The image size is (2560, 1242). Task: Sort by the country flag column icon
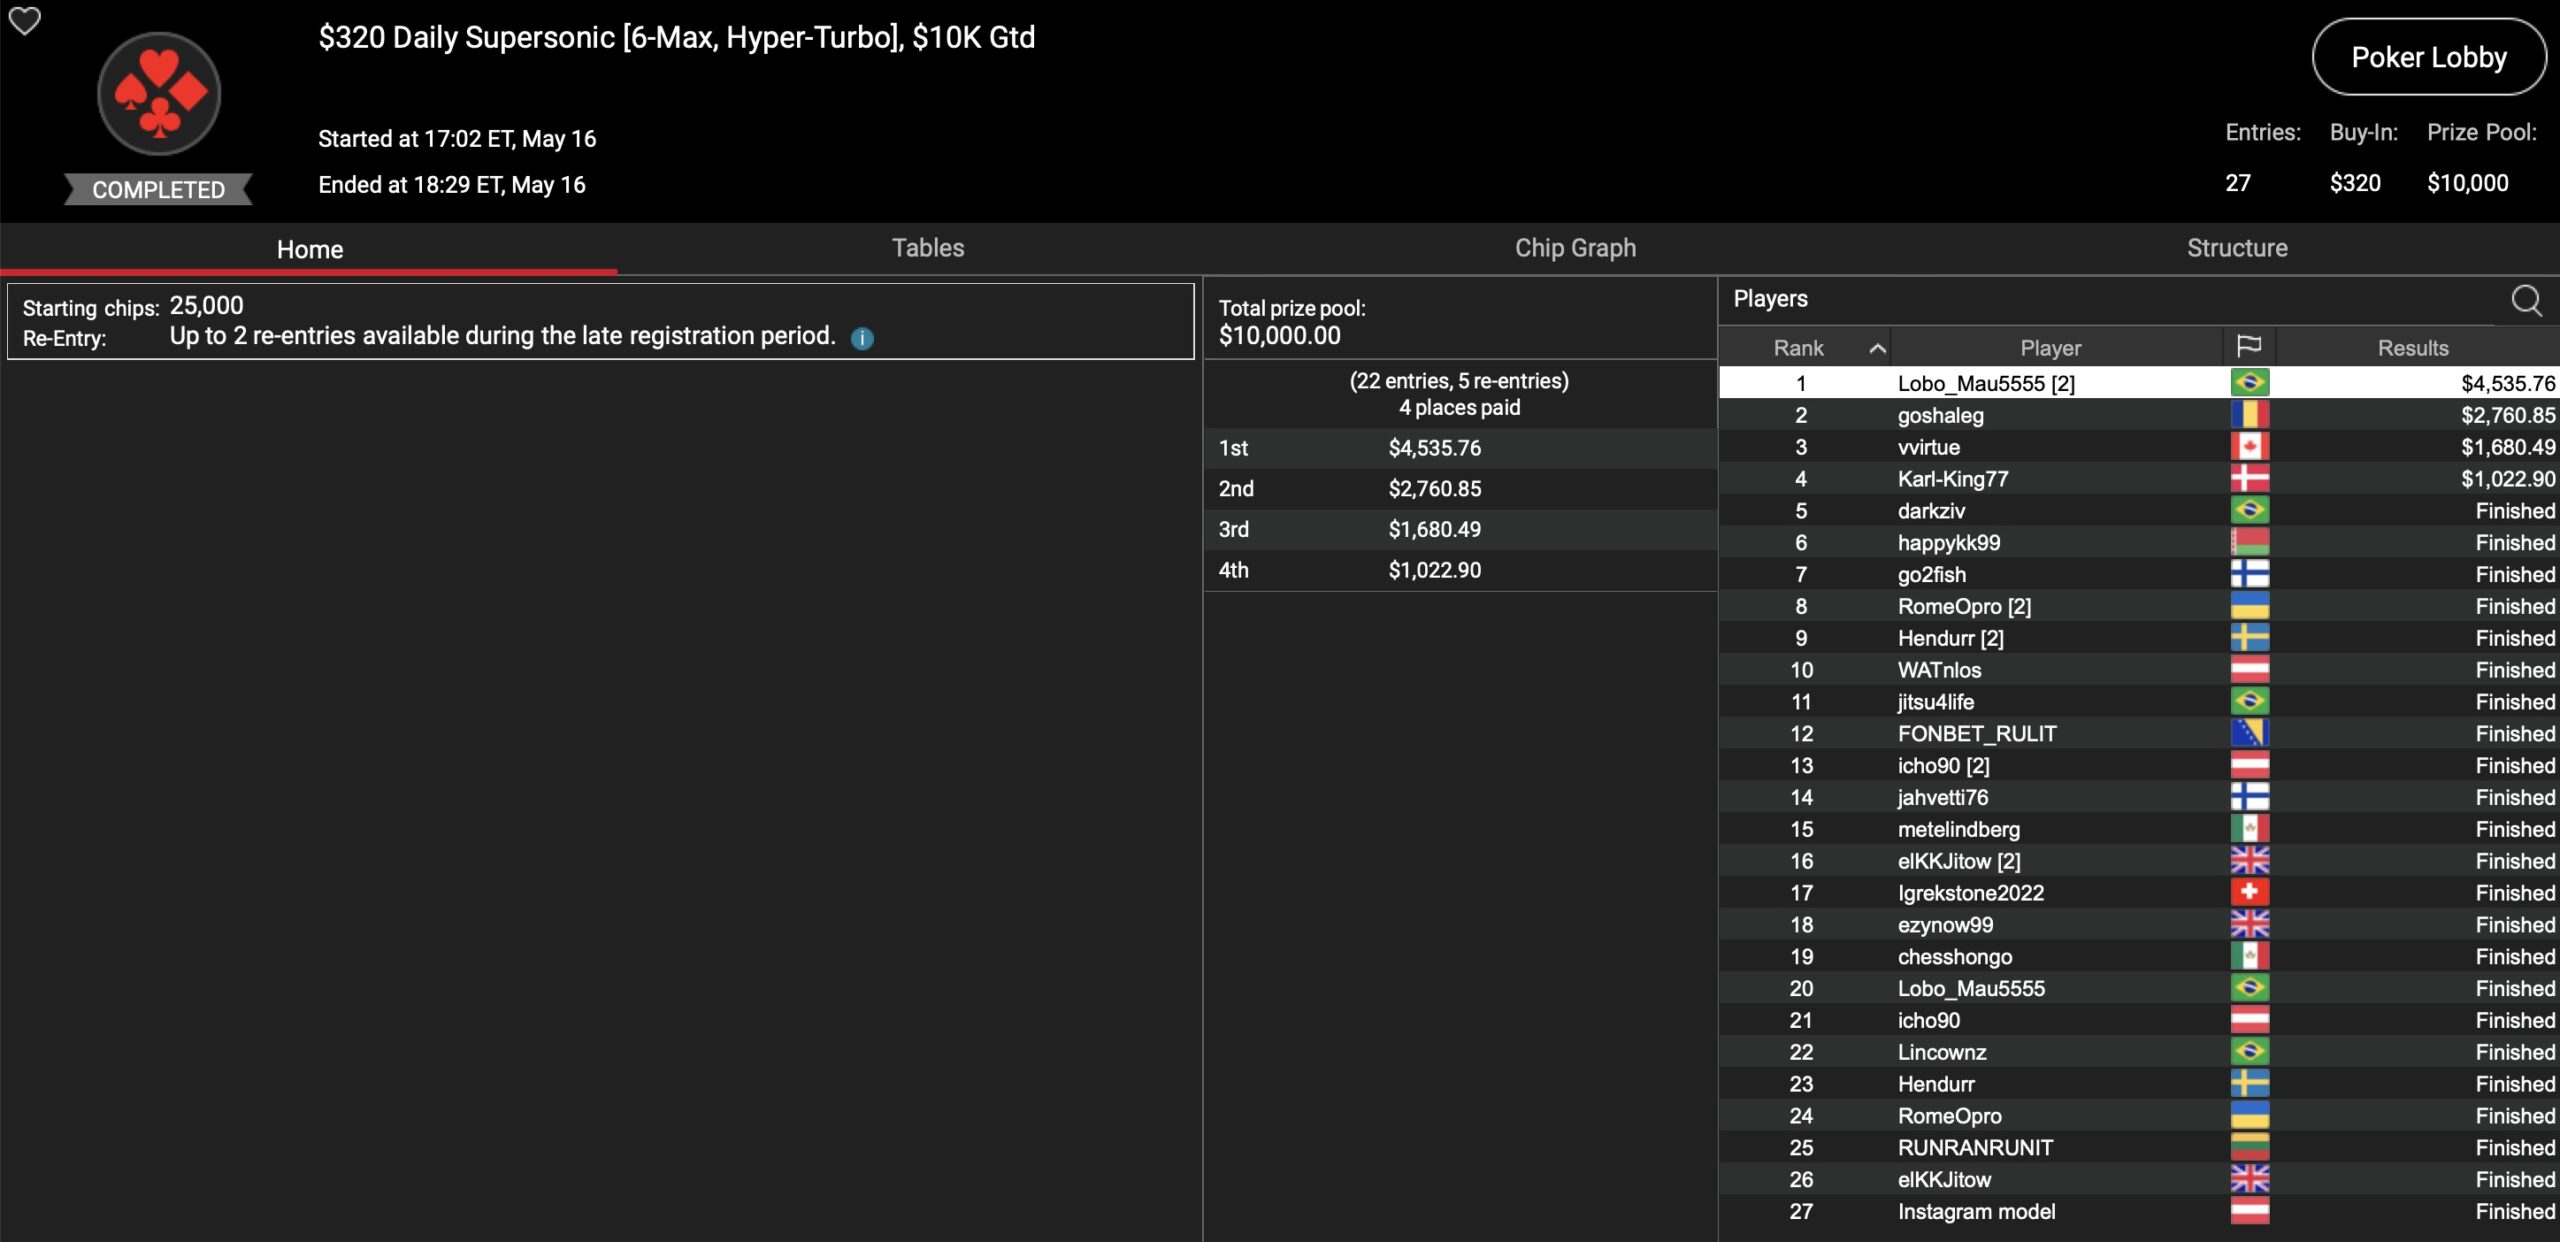point(2249,347)
